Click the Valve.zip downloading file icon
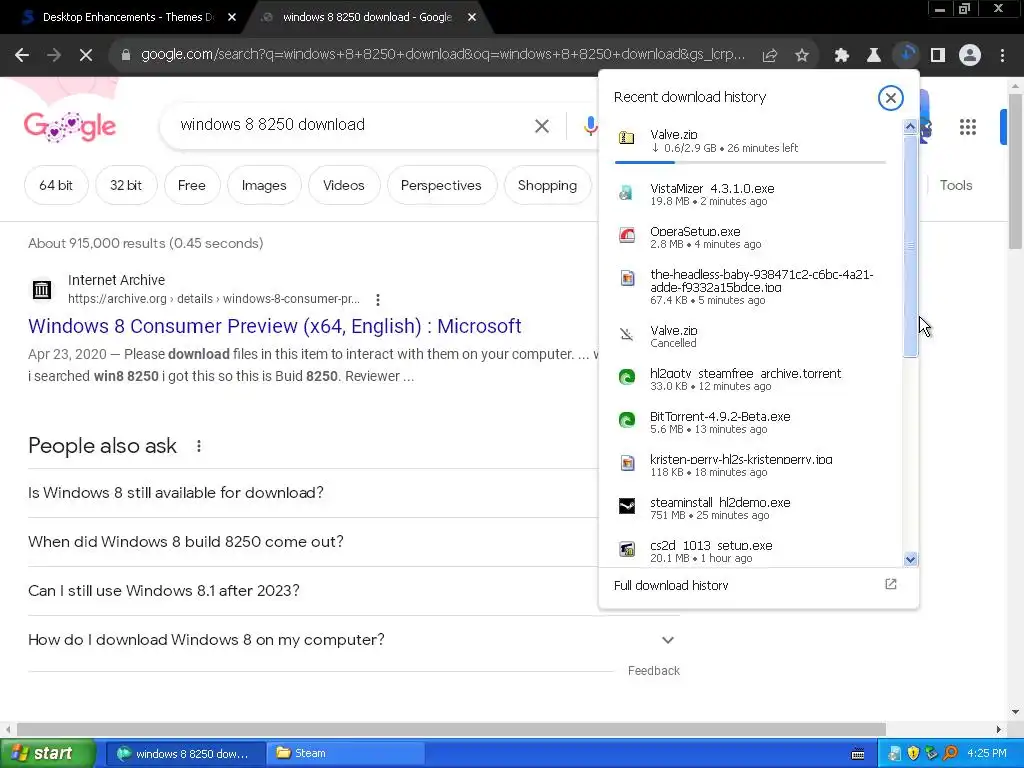1024x768 pixels. [x=626, y=137]
